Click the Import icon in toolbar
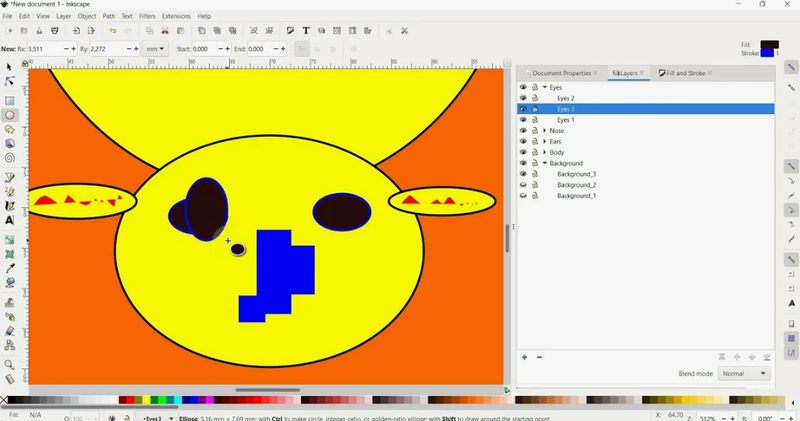800x421 pixels. (x=76, y=31)
